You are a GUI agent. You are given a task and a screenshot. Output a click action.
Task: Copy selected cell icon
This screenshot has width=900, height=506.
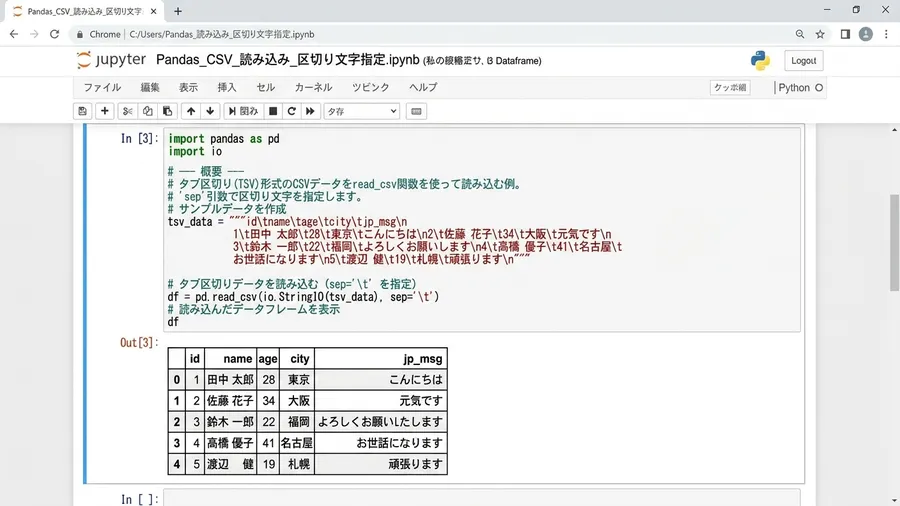148,111
